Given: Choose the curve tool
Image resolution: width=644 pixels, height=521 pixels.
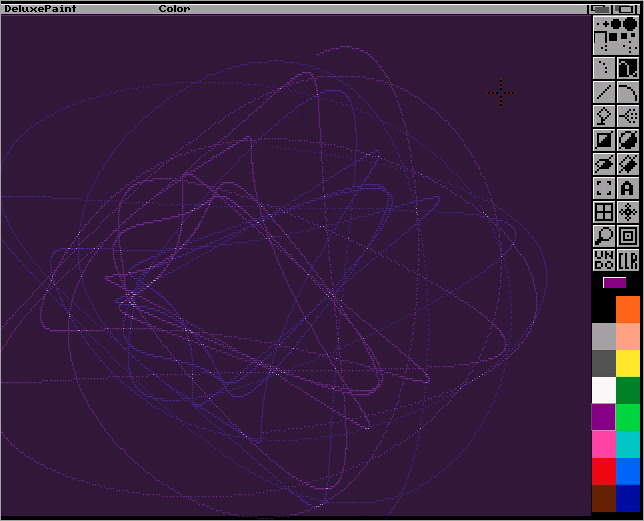Looking at the screenshot, I should (628, 92).
